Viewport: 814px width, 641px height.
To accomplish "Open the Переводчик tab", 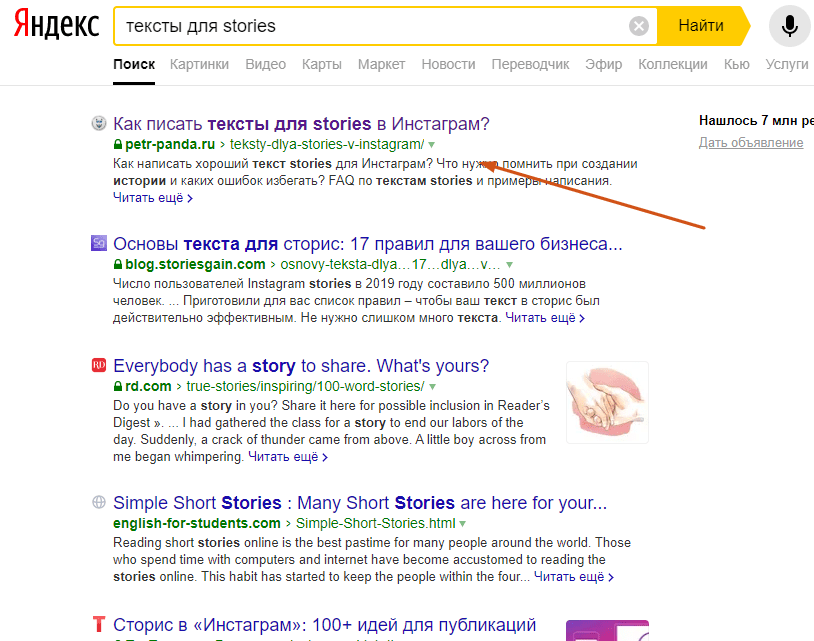I will click(531, 64).
